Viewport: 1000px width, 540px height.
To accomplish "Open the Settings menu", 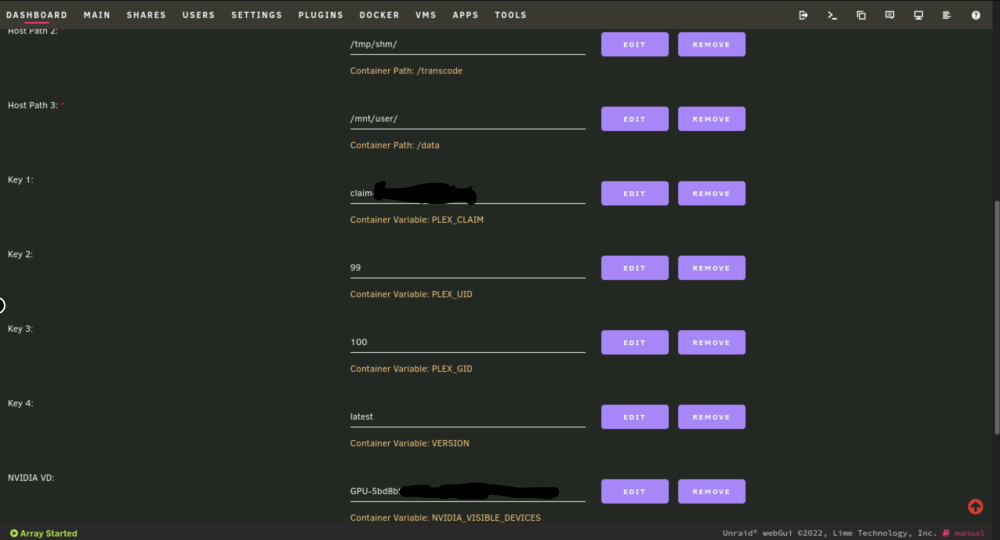I will 256,15.
